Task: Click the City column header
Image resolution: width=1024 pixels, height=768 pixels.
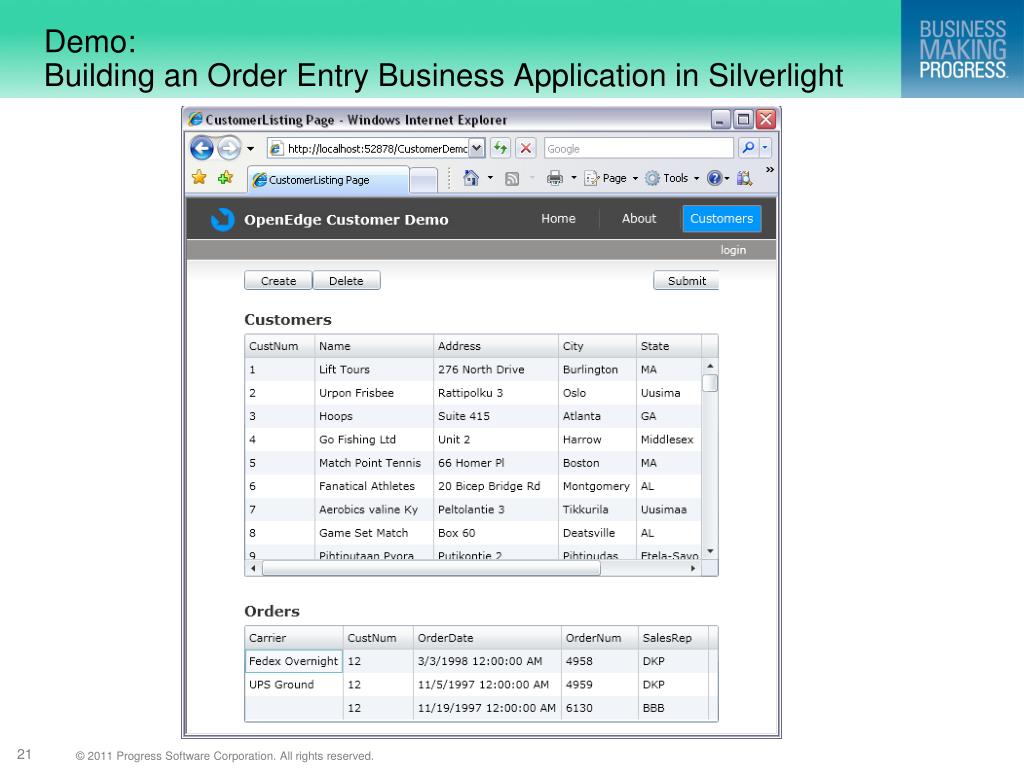Action: click(597, 346)
